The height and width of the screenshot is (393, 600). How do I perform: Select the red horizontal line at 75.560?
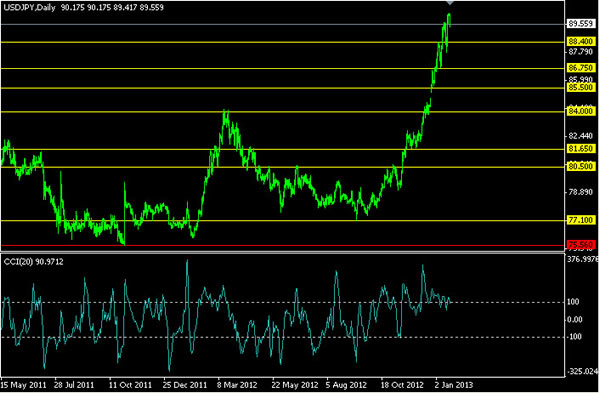coord(283,246)
